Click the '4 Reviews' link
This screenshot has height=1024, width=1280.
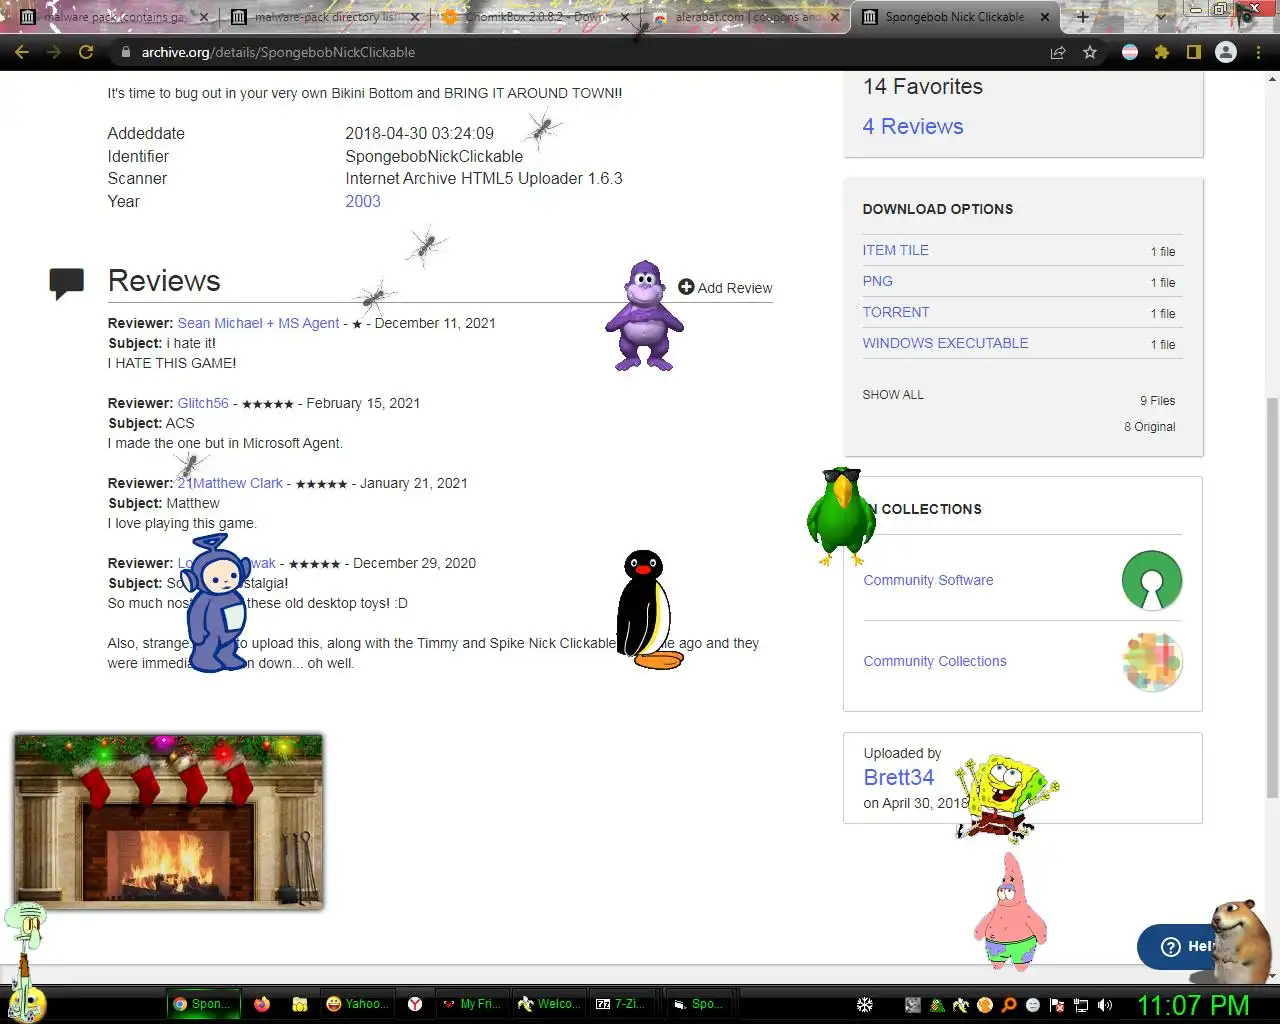[913, 126]
